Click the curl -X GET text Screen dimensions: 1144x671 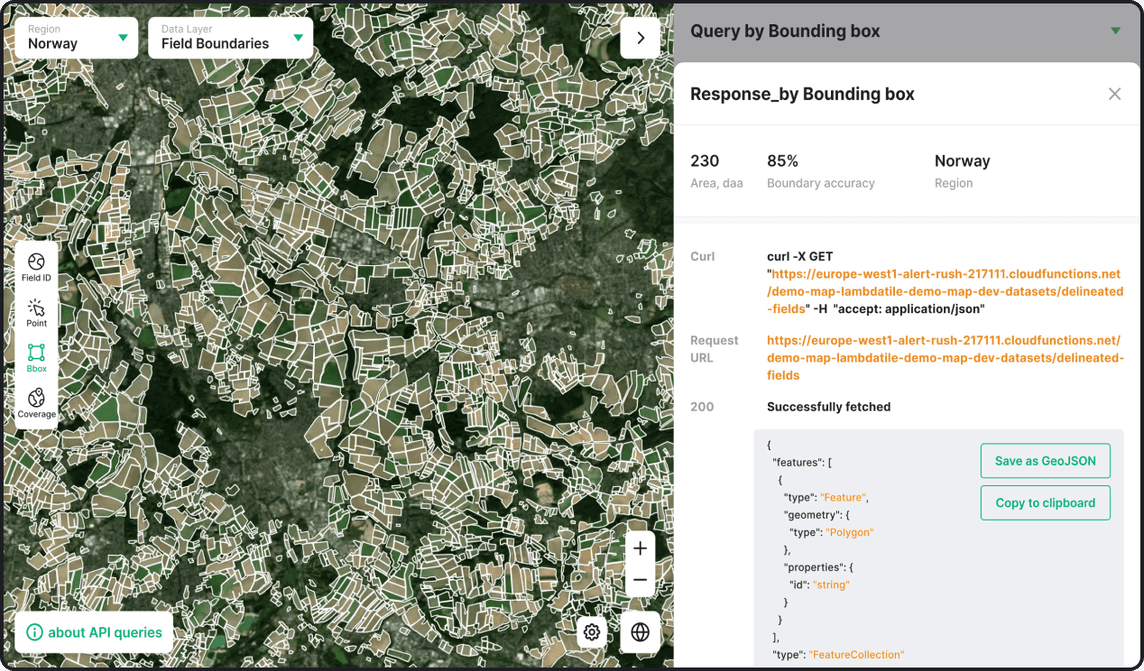(x=800, y=257)
